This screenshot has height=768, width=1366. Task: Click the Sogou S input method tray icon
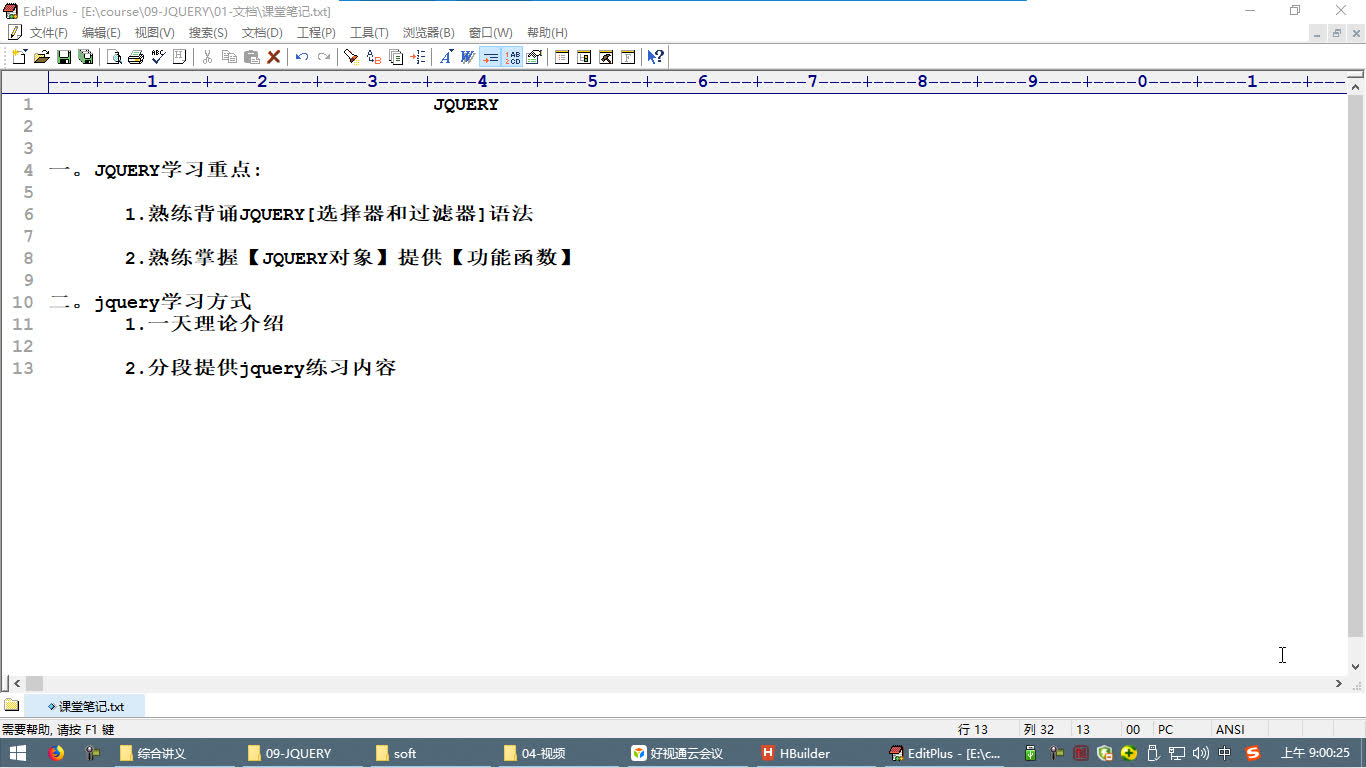click(x=1252, y=753)
